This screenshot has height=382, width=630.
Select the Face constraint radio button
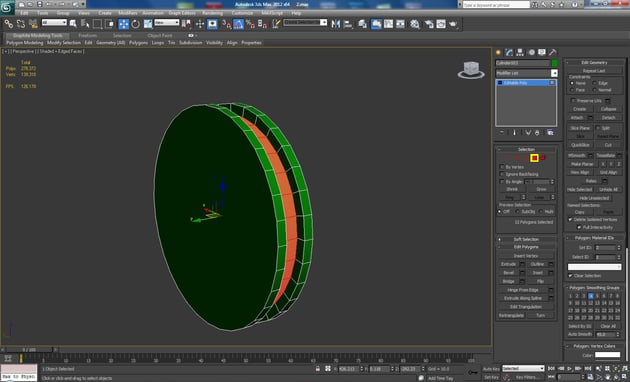[572, 90]
